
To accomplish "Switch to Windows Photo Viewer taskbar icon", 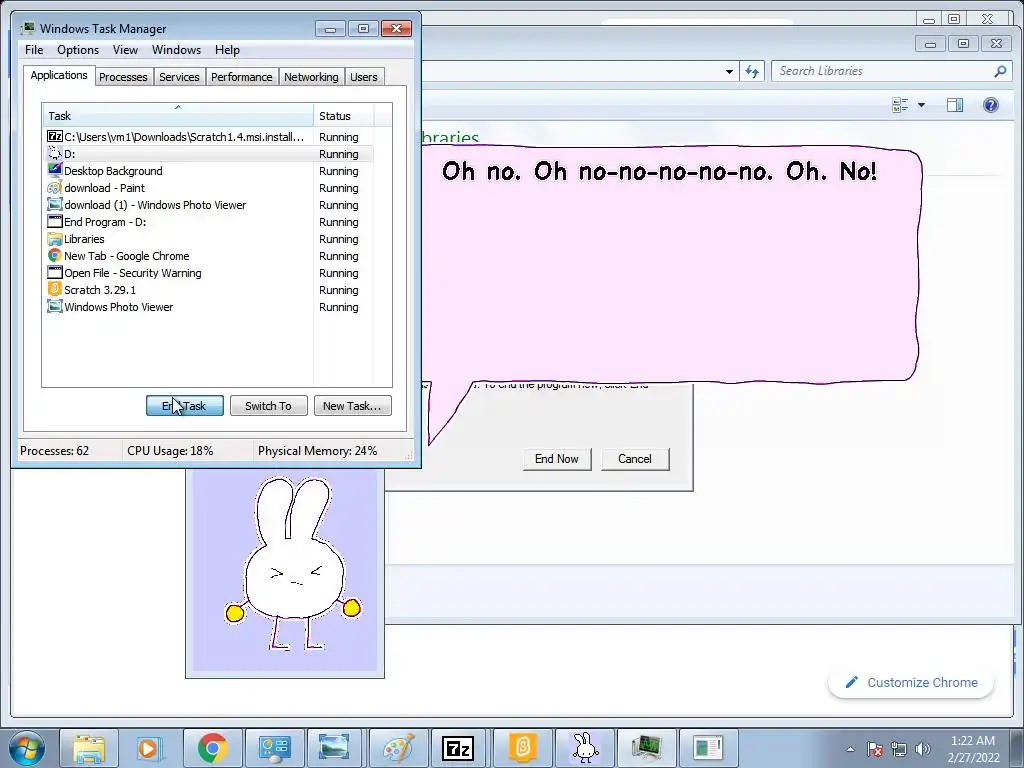I will coord(335,748).
